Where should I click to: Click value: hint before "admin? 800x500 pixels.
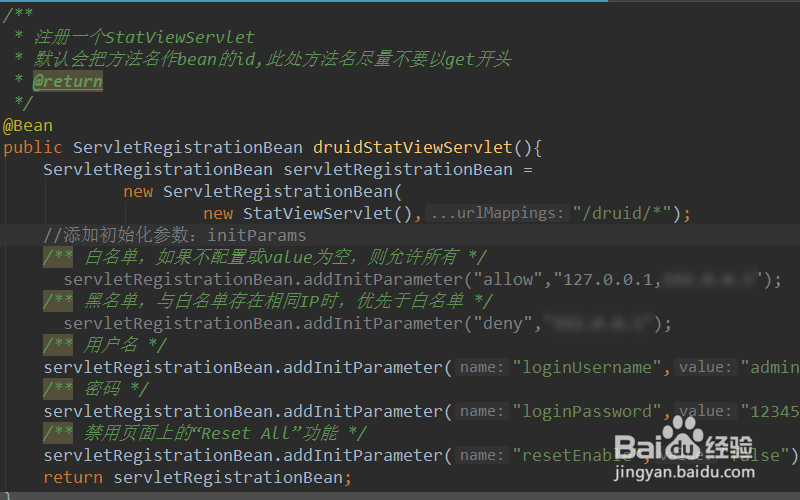coord(706,367)
